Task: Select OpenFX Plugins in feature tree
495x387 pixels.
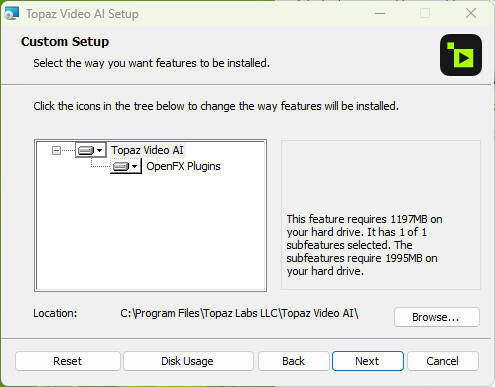Action: point(183,166)
